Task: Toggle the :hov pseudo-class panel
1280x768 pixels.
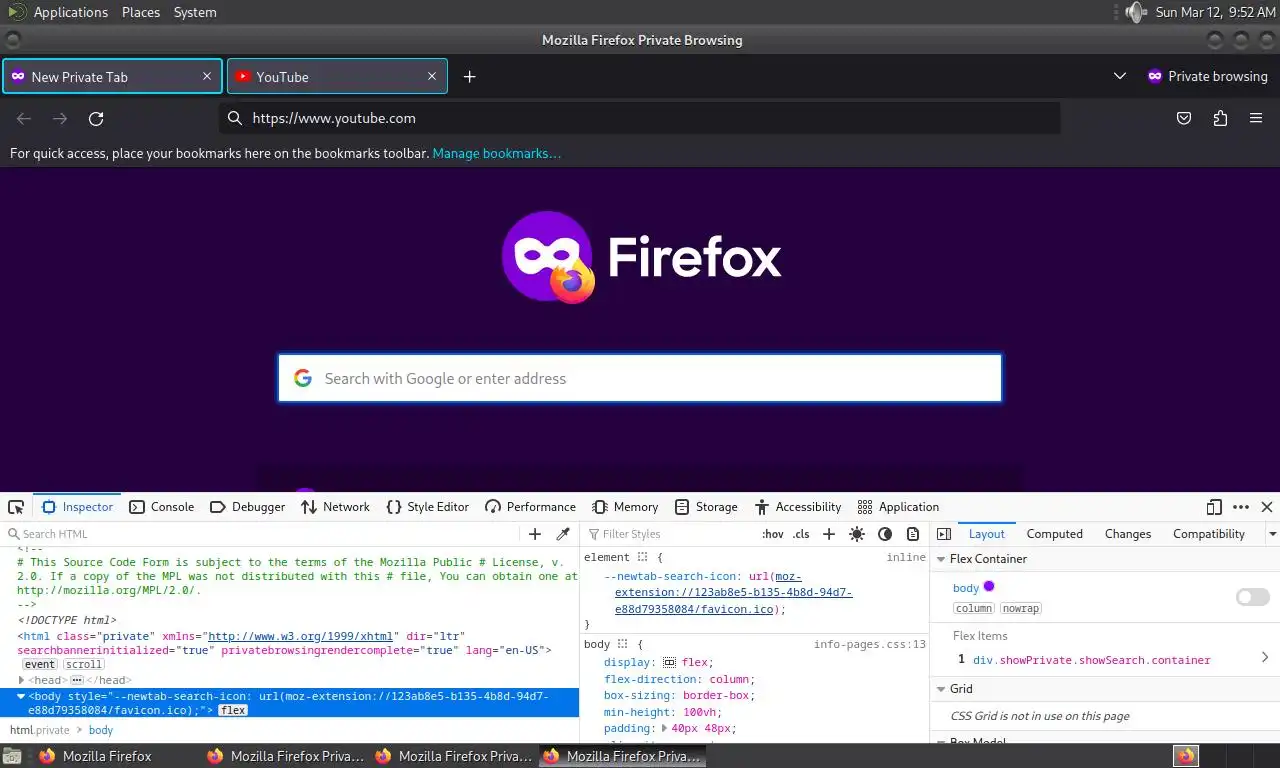Action: tap(773, 534)
